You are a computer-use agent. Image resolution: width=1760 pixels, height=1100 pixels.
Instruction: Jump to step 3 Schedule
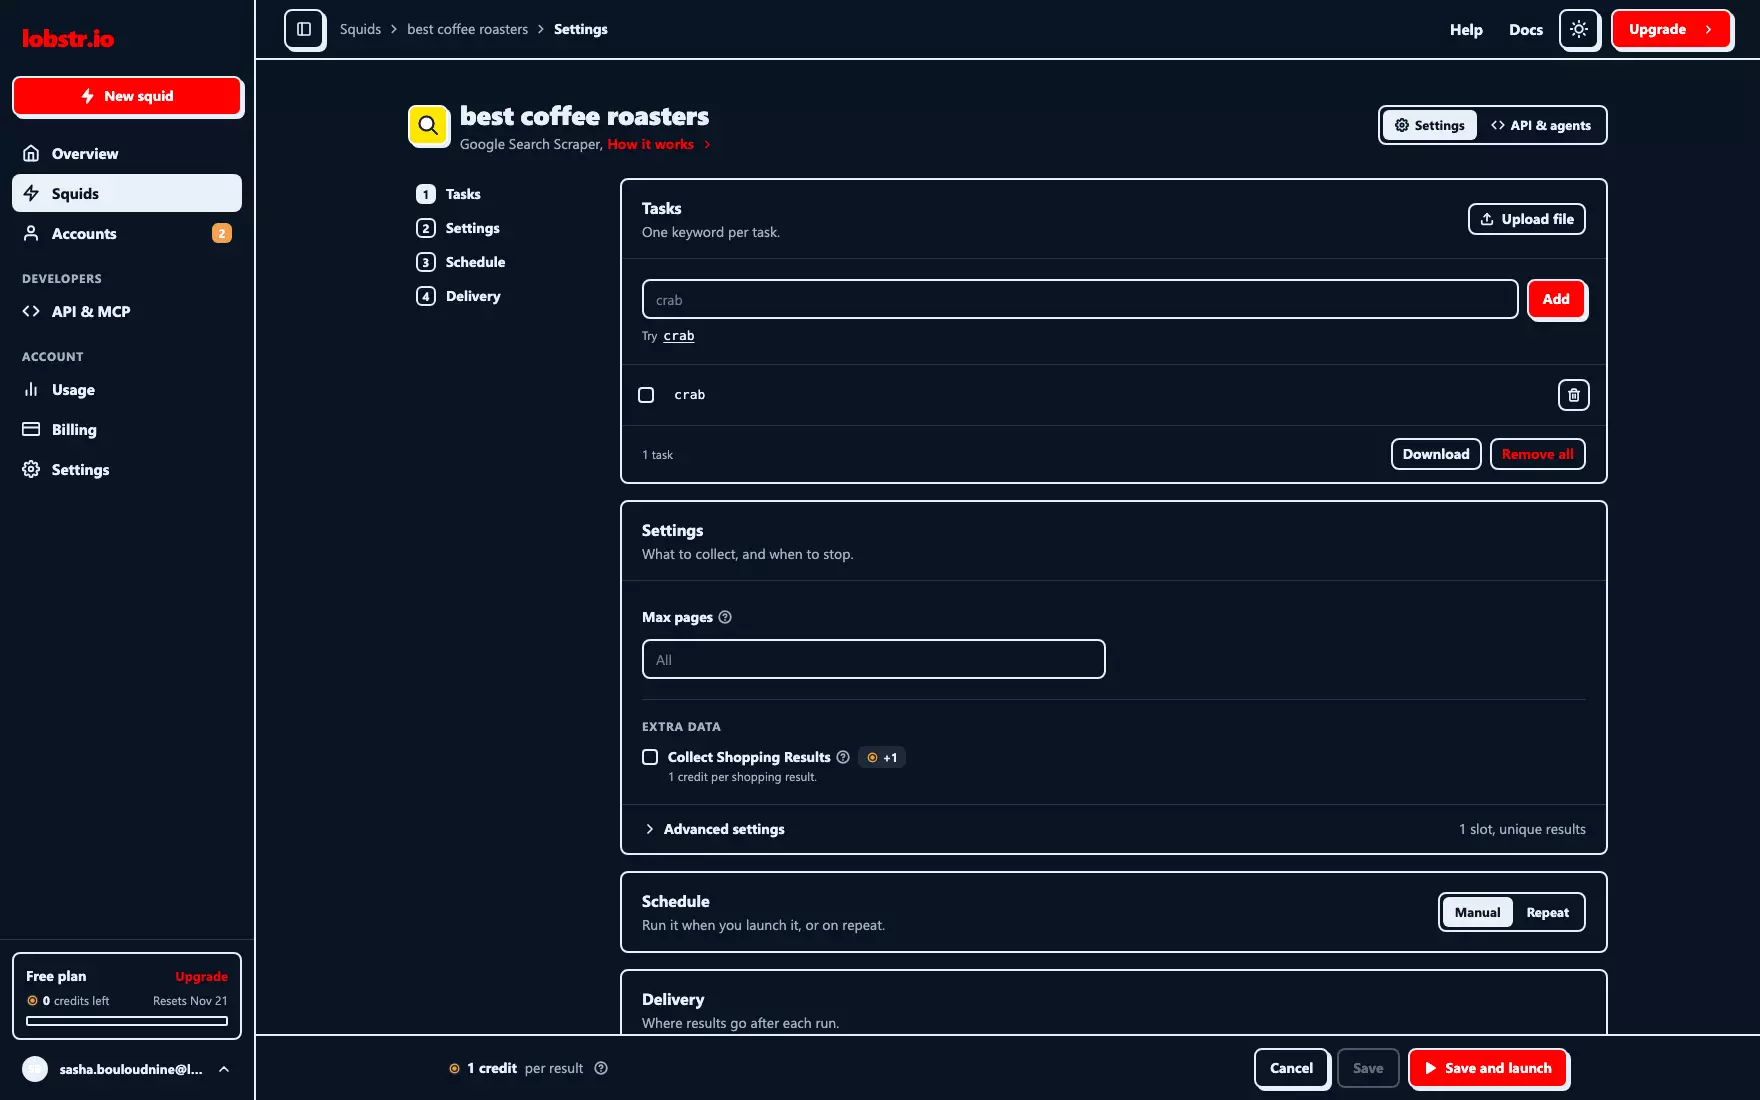click(x=461, y=262)
